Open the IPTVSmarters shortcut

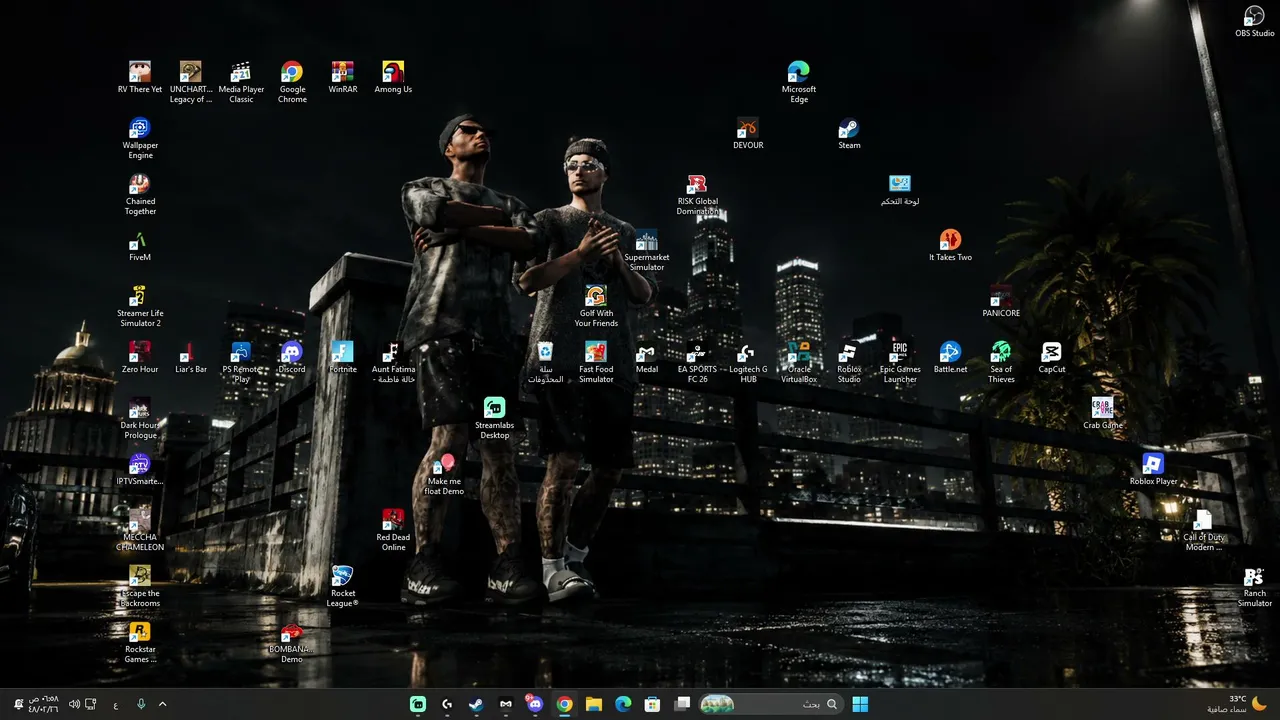(140, 470)
